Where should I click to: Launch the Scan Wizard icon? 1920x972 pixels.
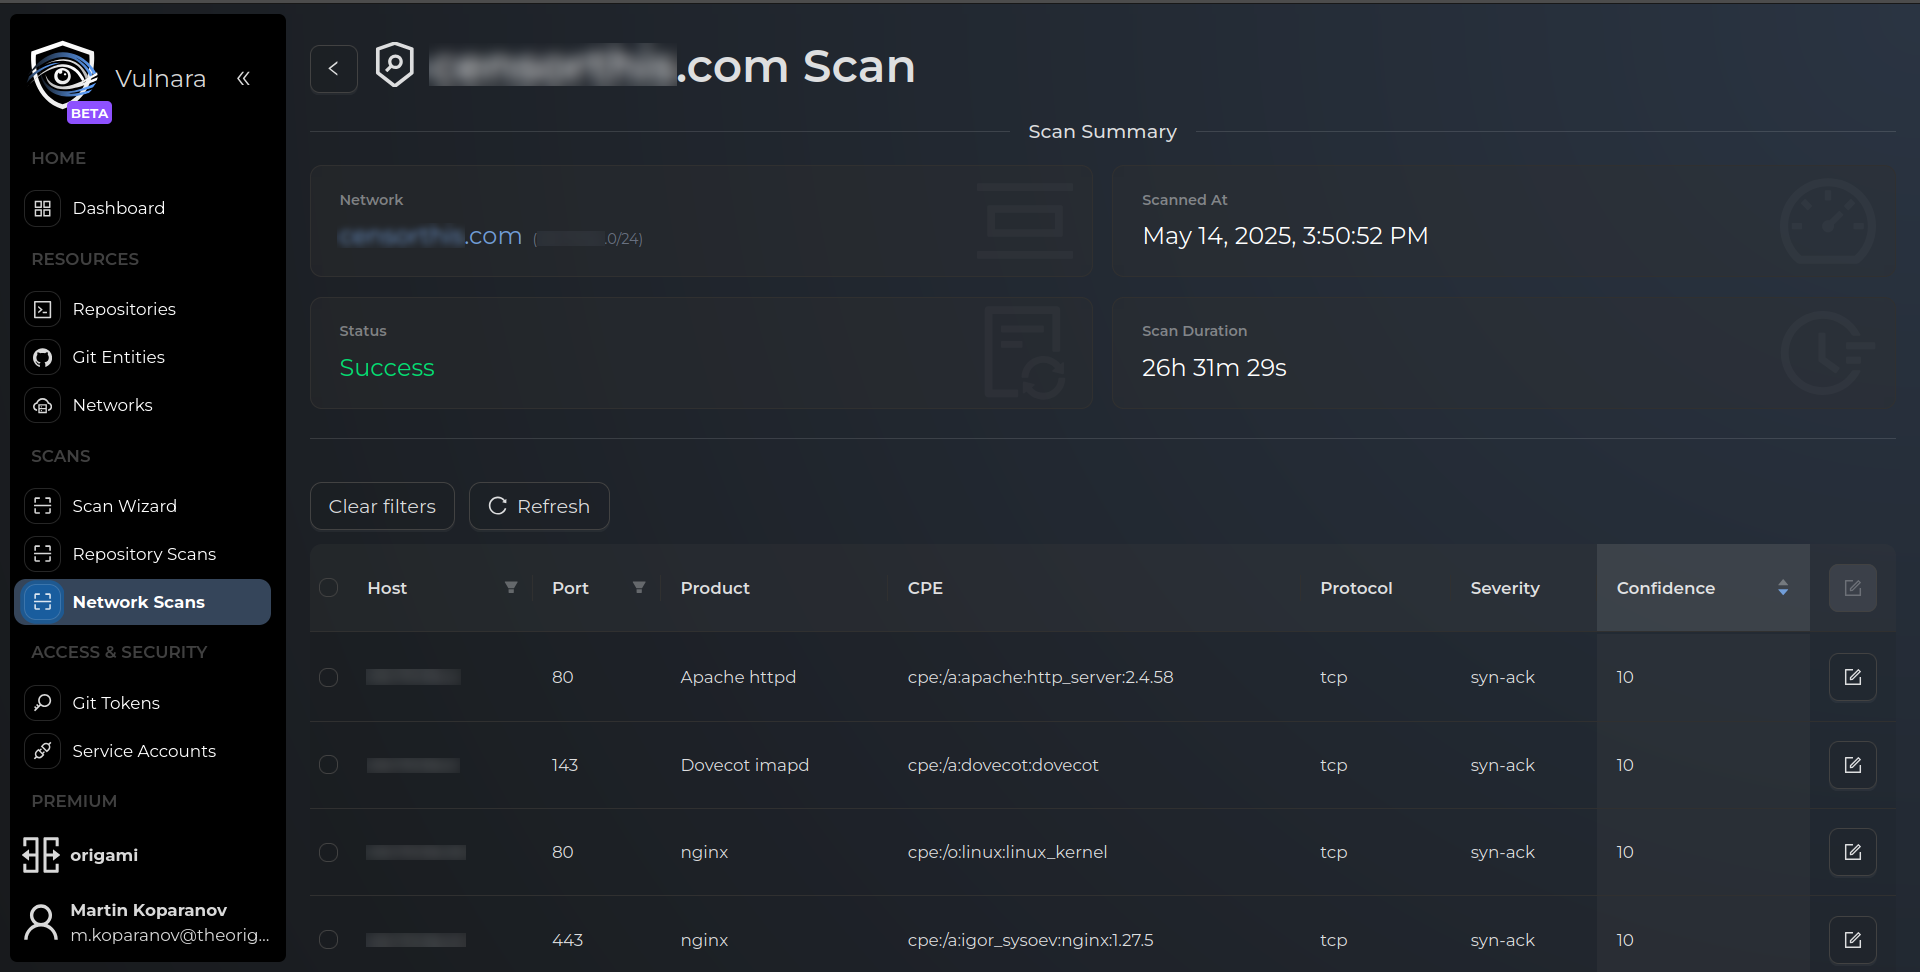coord(42,506)
